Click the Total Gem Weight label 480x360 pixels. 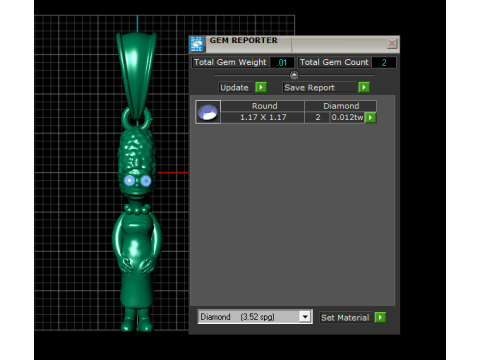click(230, 62)
